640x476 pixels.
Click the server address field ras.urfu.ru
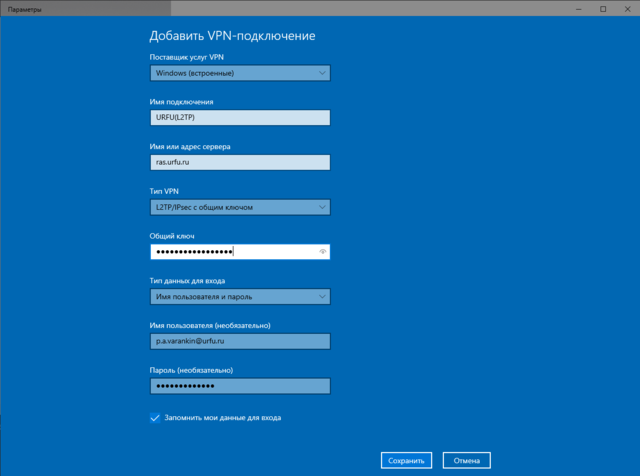click(240, 162)
